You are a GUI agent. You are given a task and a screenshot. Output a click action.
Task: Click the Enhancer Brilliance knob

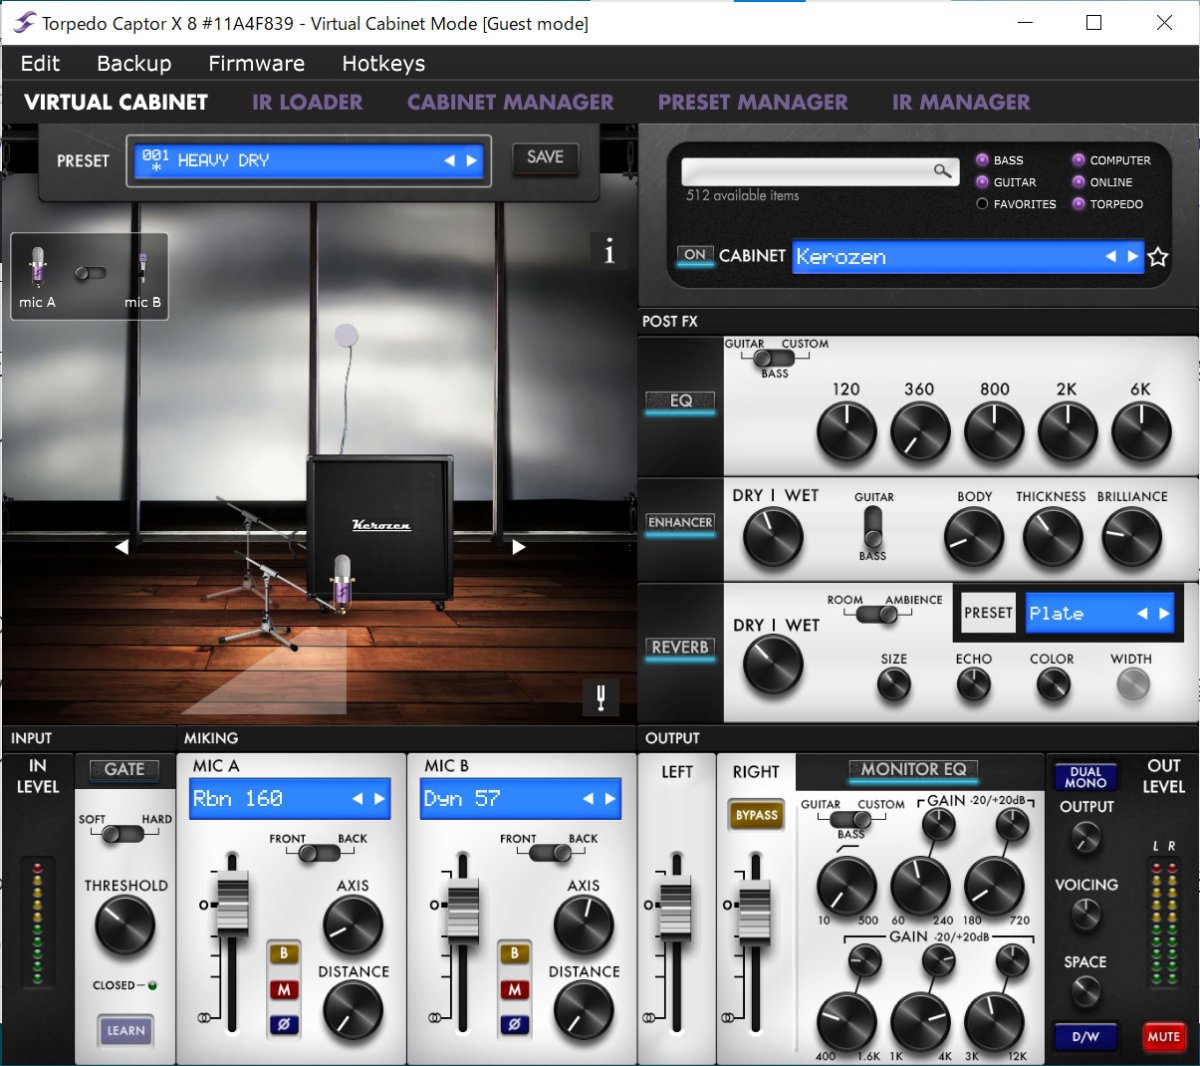[x=1131, y=537]
